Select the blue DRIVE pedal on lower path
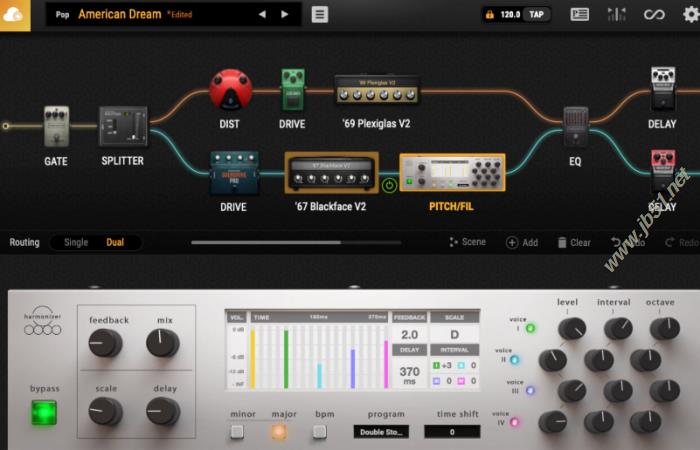This screenshot has width=700, height=450. [x=234, y=173]
